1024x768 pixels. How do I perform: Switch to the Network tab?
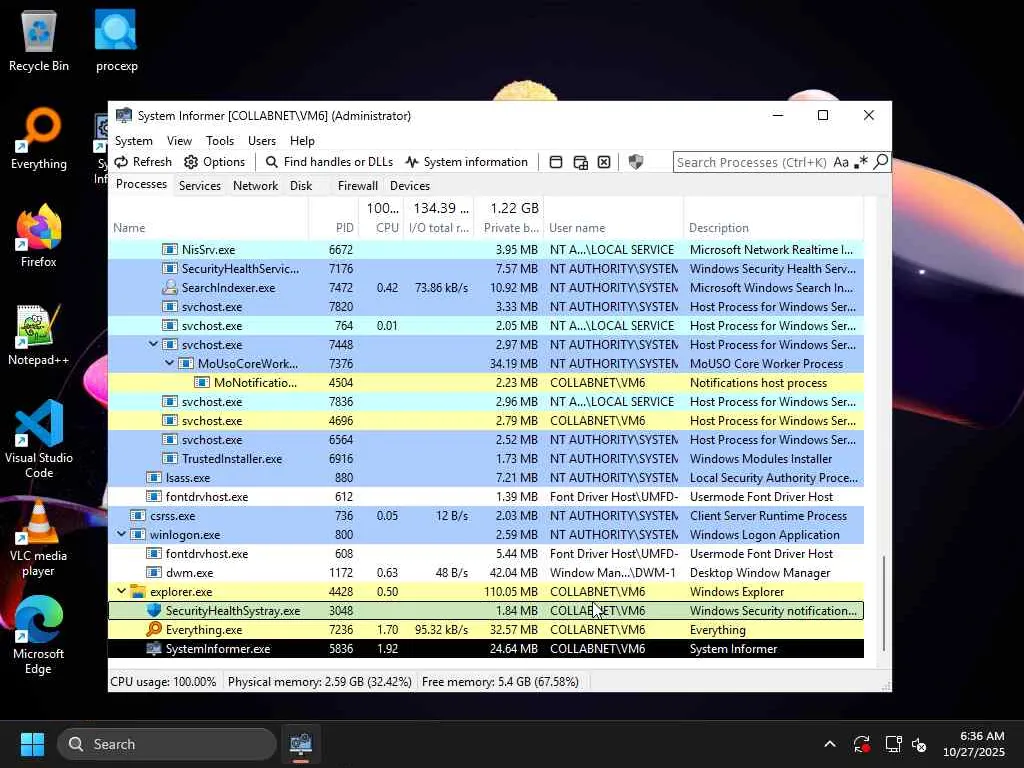pyautogui.click(x=255, y=185)
